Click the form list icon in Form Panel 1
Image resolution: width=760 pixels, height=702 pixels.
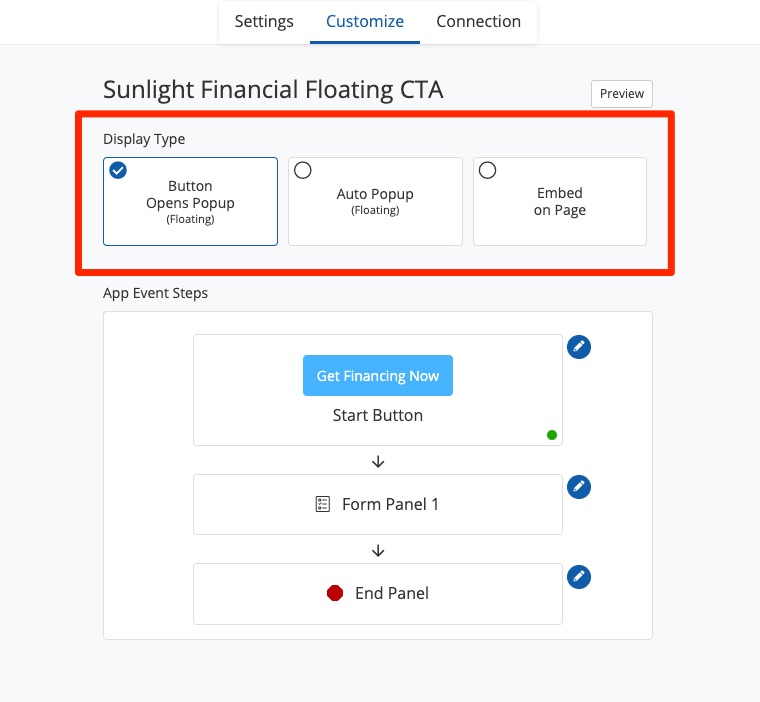click(x=322, y=504)
